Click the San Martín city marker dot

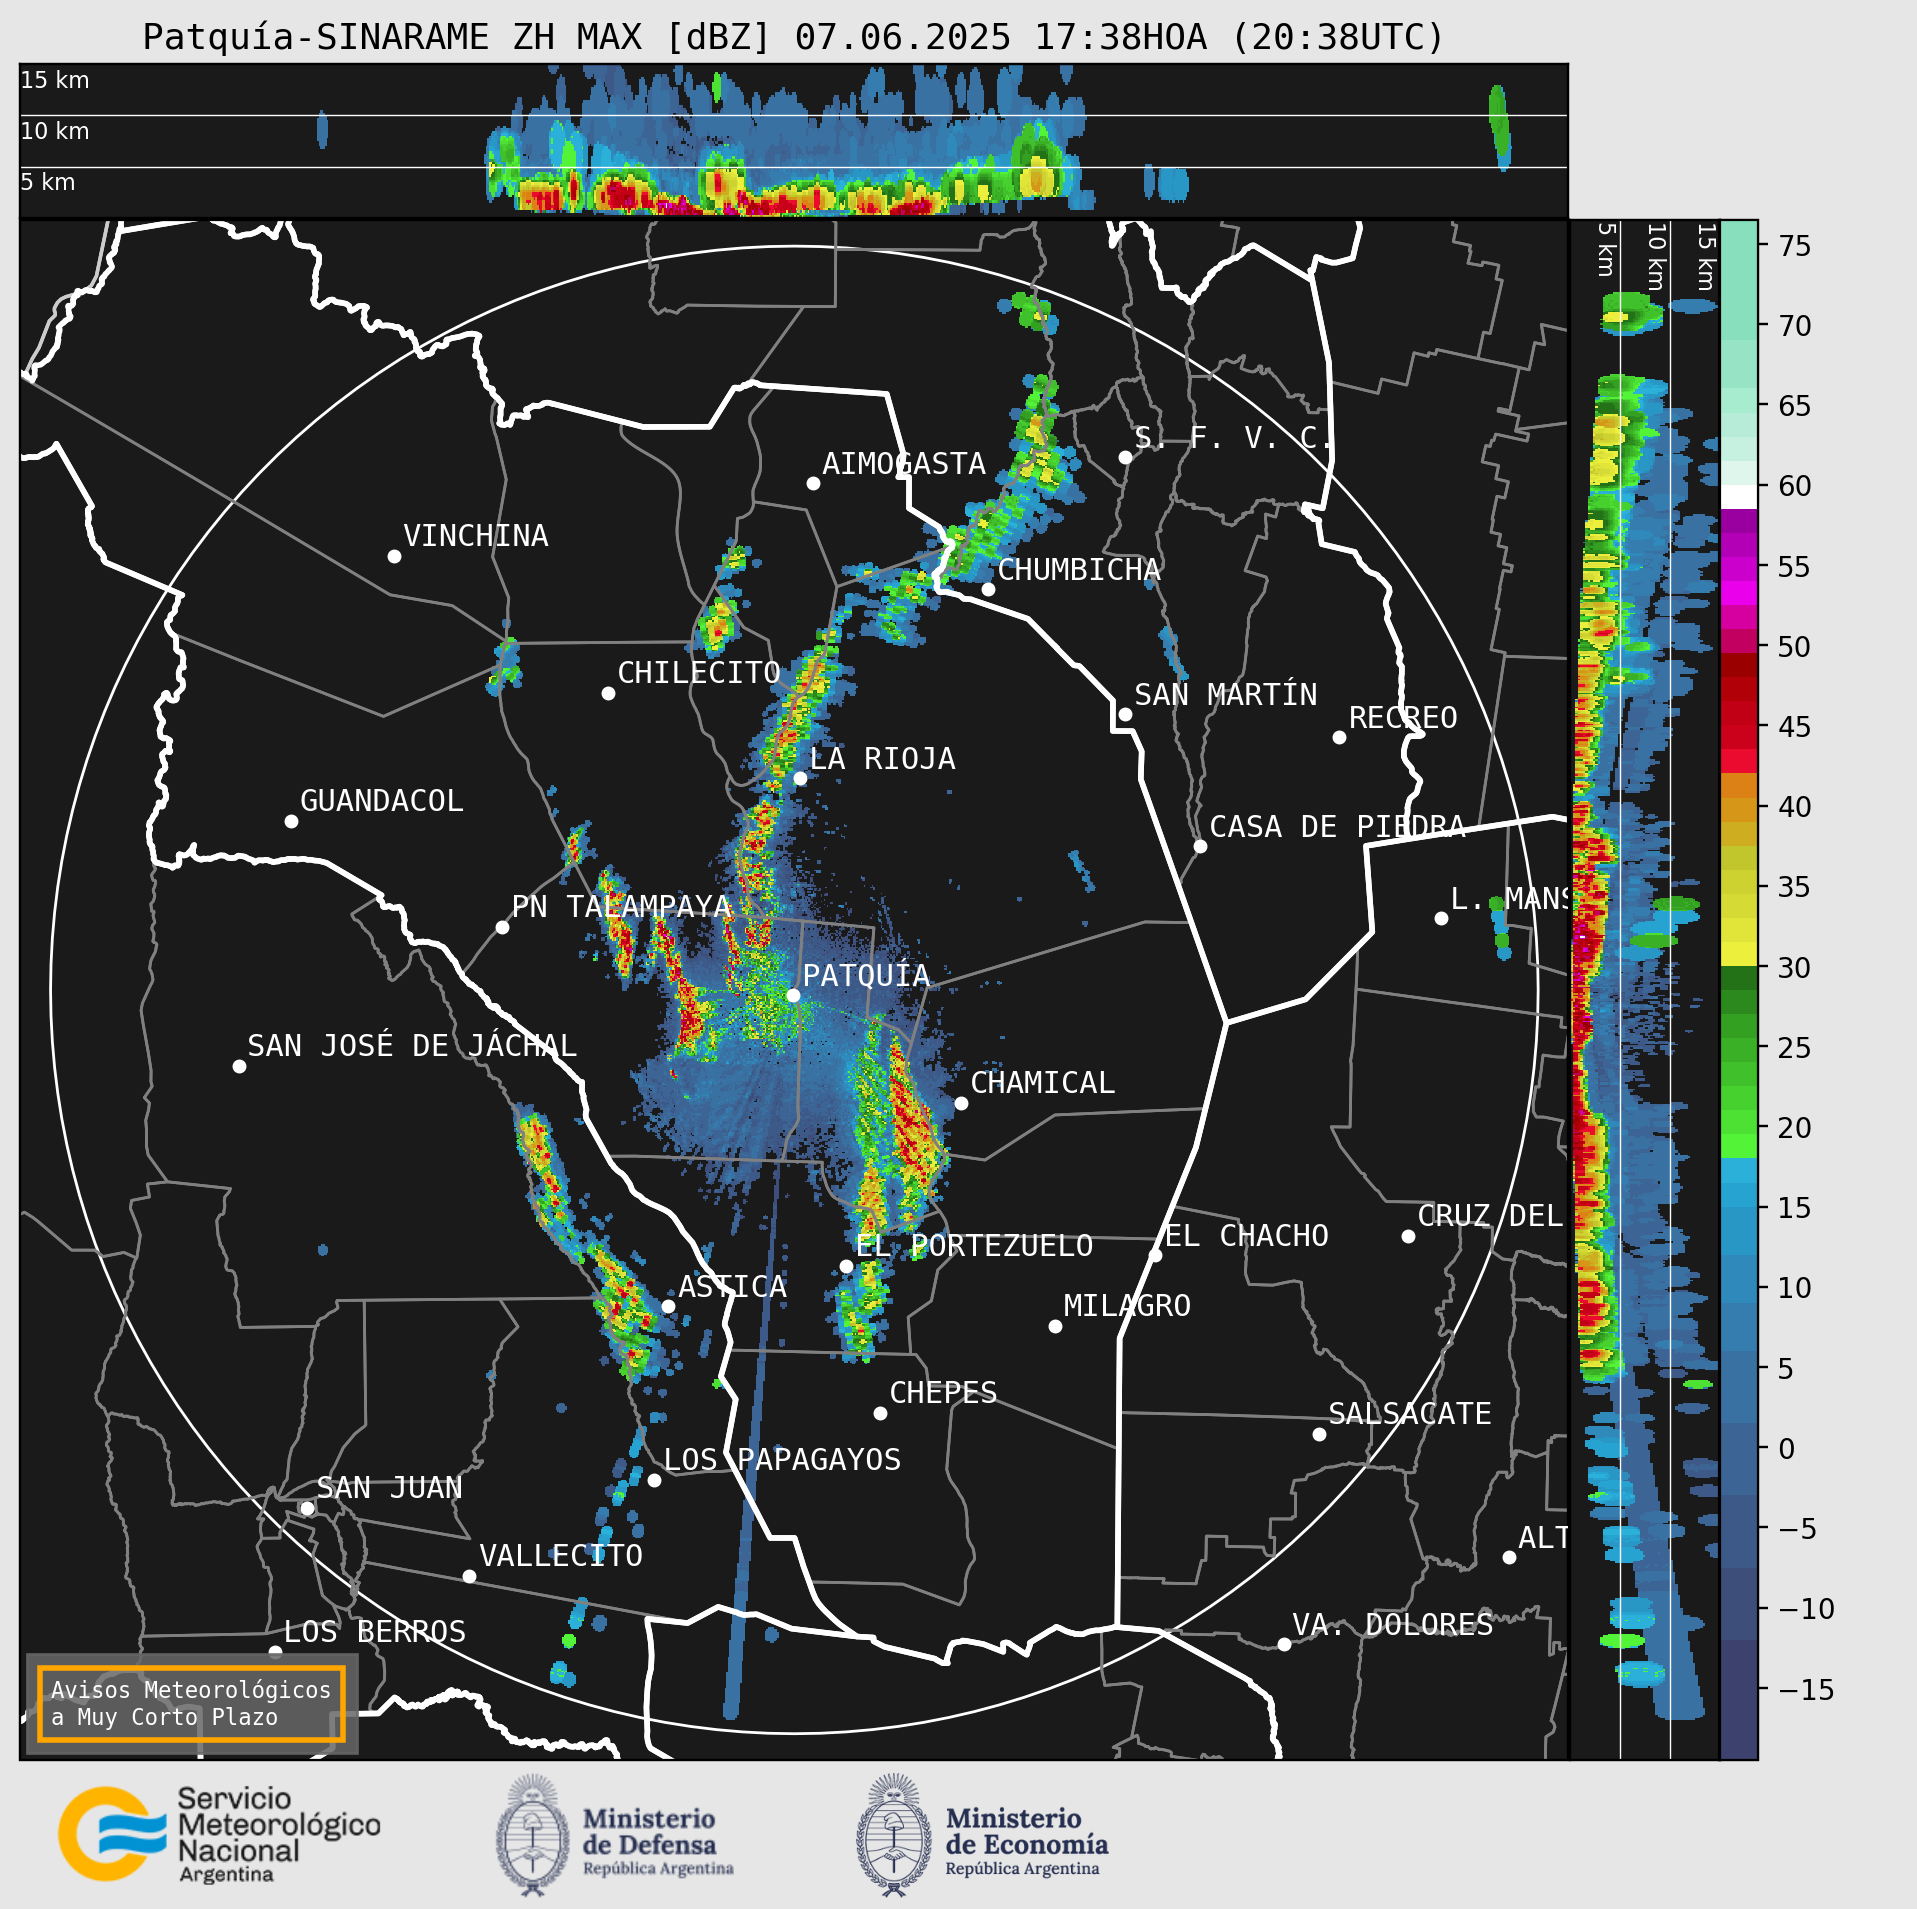tap(1125, 714)
